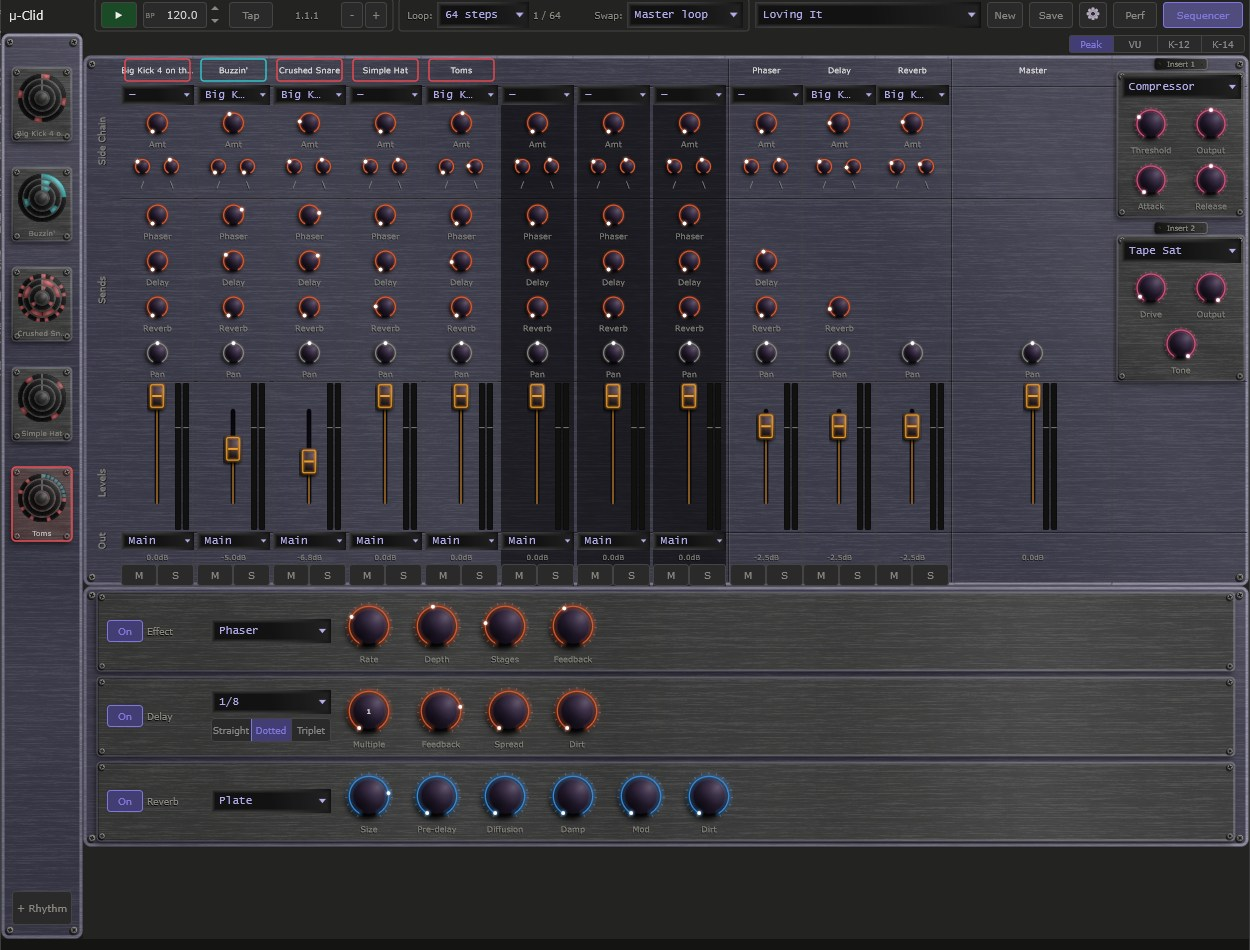Switch meter mode to Peak tab

[1091, 44]
